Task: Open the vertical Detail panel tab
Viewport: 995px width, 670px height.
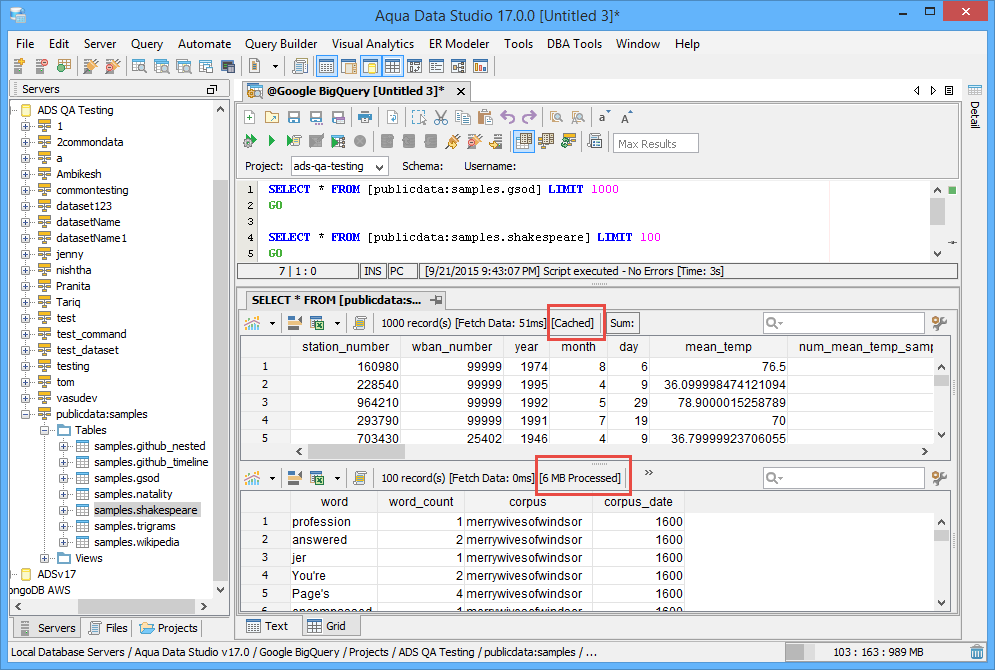Action: coord(975,105)
